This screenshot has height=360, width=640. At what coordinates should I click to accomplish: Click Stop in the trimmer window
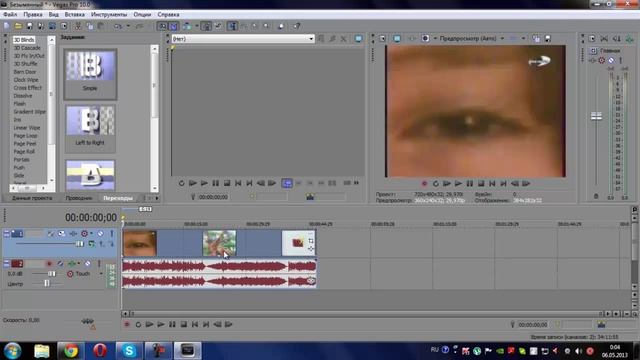tap(227, 183)
